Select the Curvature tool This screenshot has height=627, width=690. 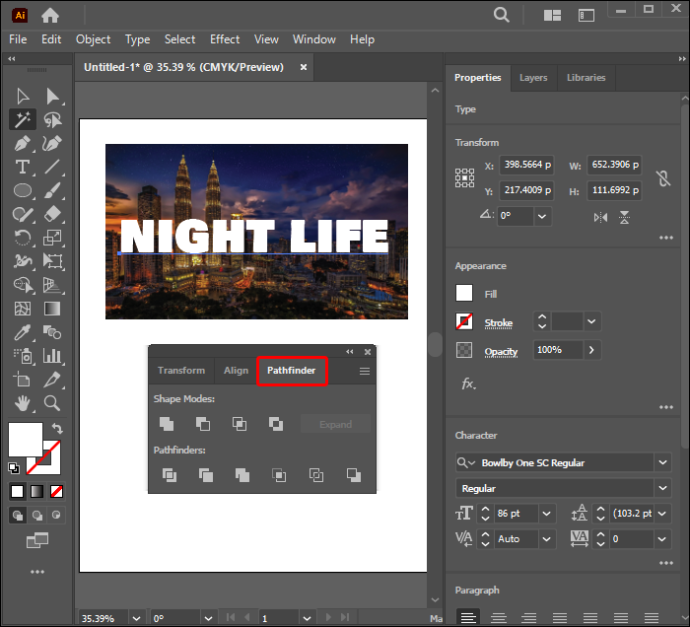click(52, 143)
